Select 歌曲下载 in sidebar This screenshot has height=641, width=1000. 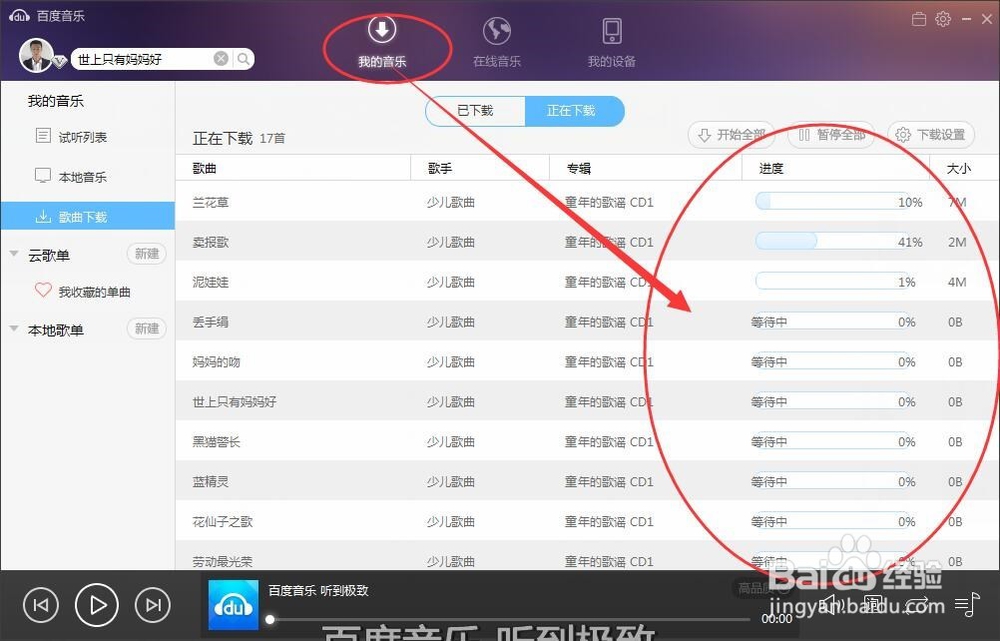[x=87, y=216]
